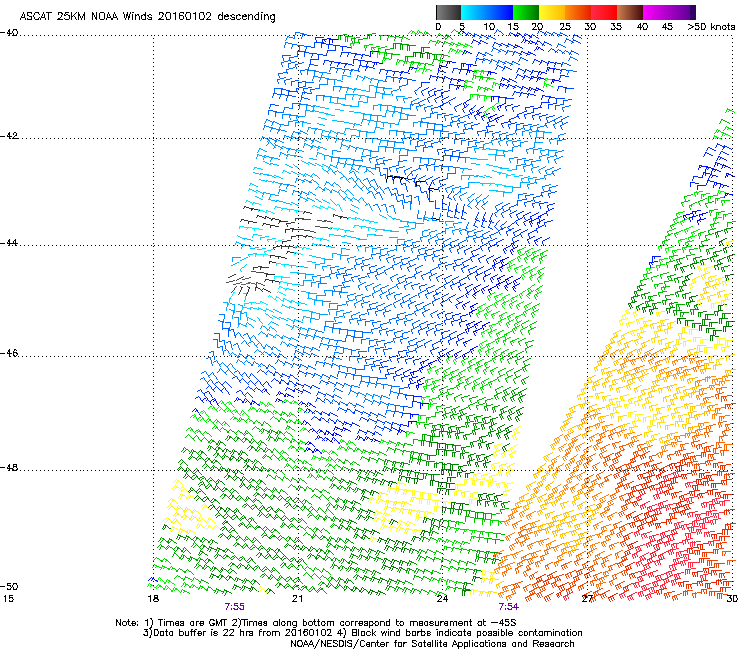Click the '30' longitude axis label
This screenshot has height=650, width=740.
[x=732, y=599]
